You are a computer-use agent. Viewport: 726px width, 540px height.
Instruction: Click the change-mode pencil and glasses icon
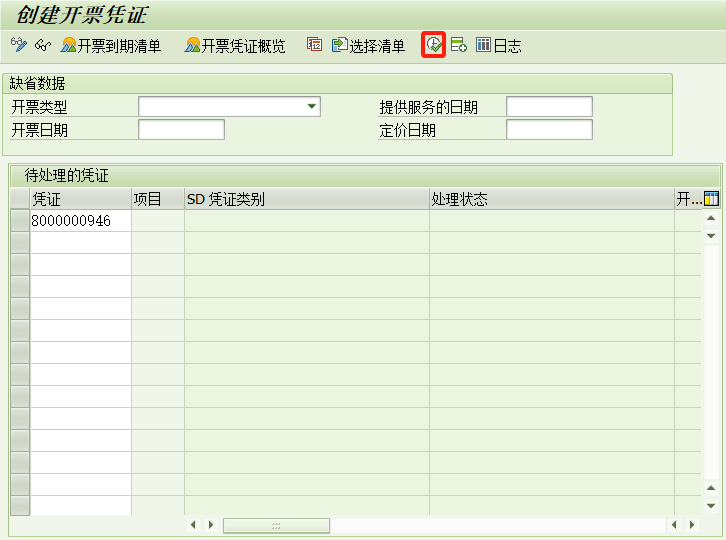tap(19, 45)
